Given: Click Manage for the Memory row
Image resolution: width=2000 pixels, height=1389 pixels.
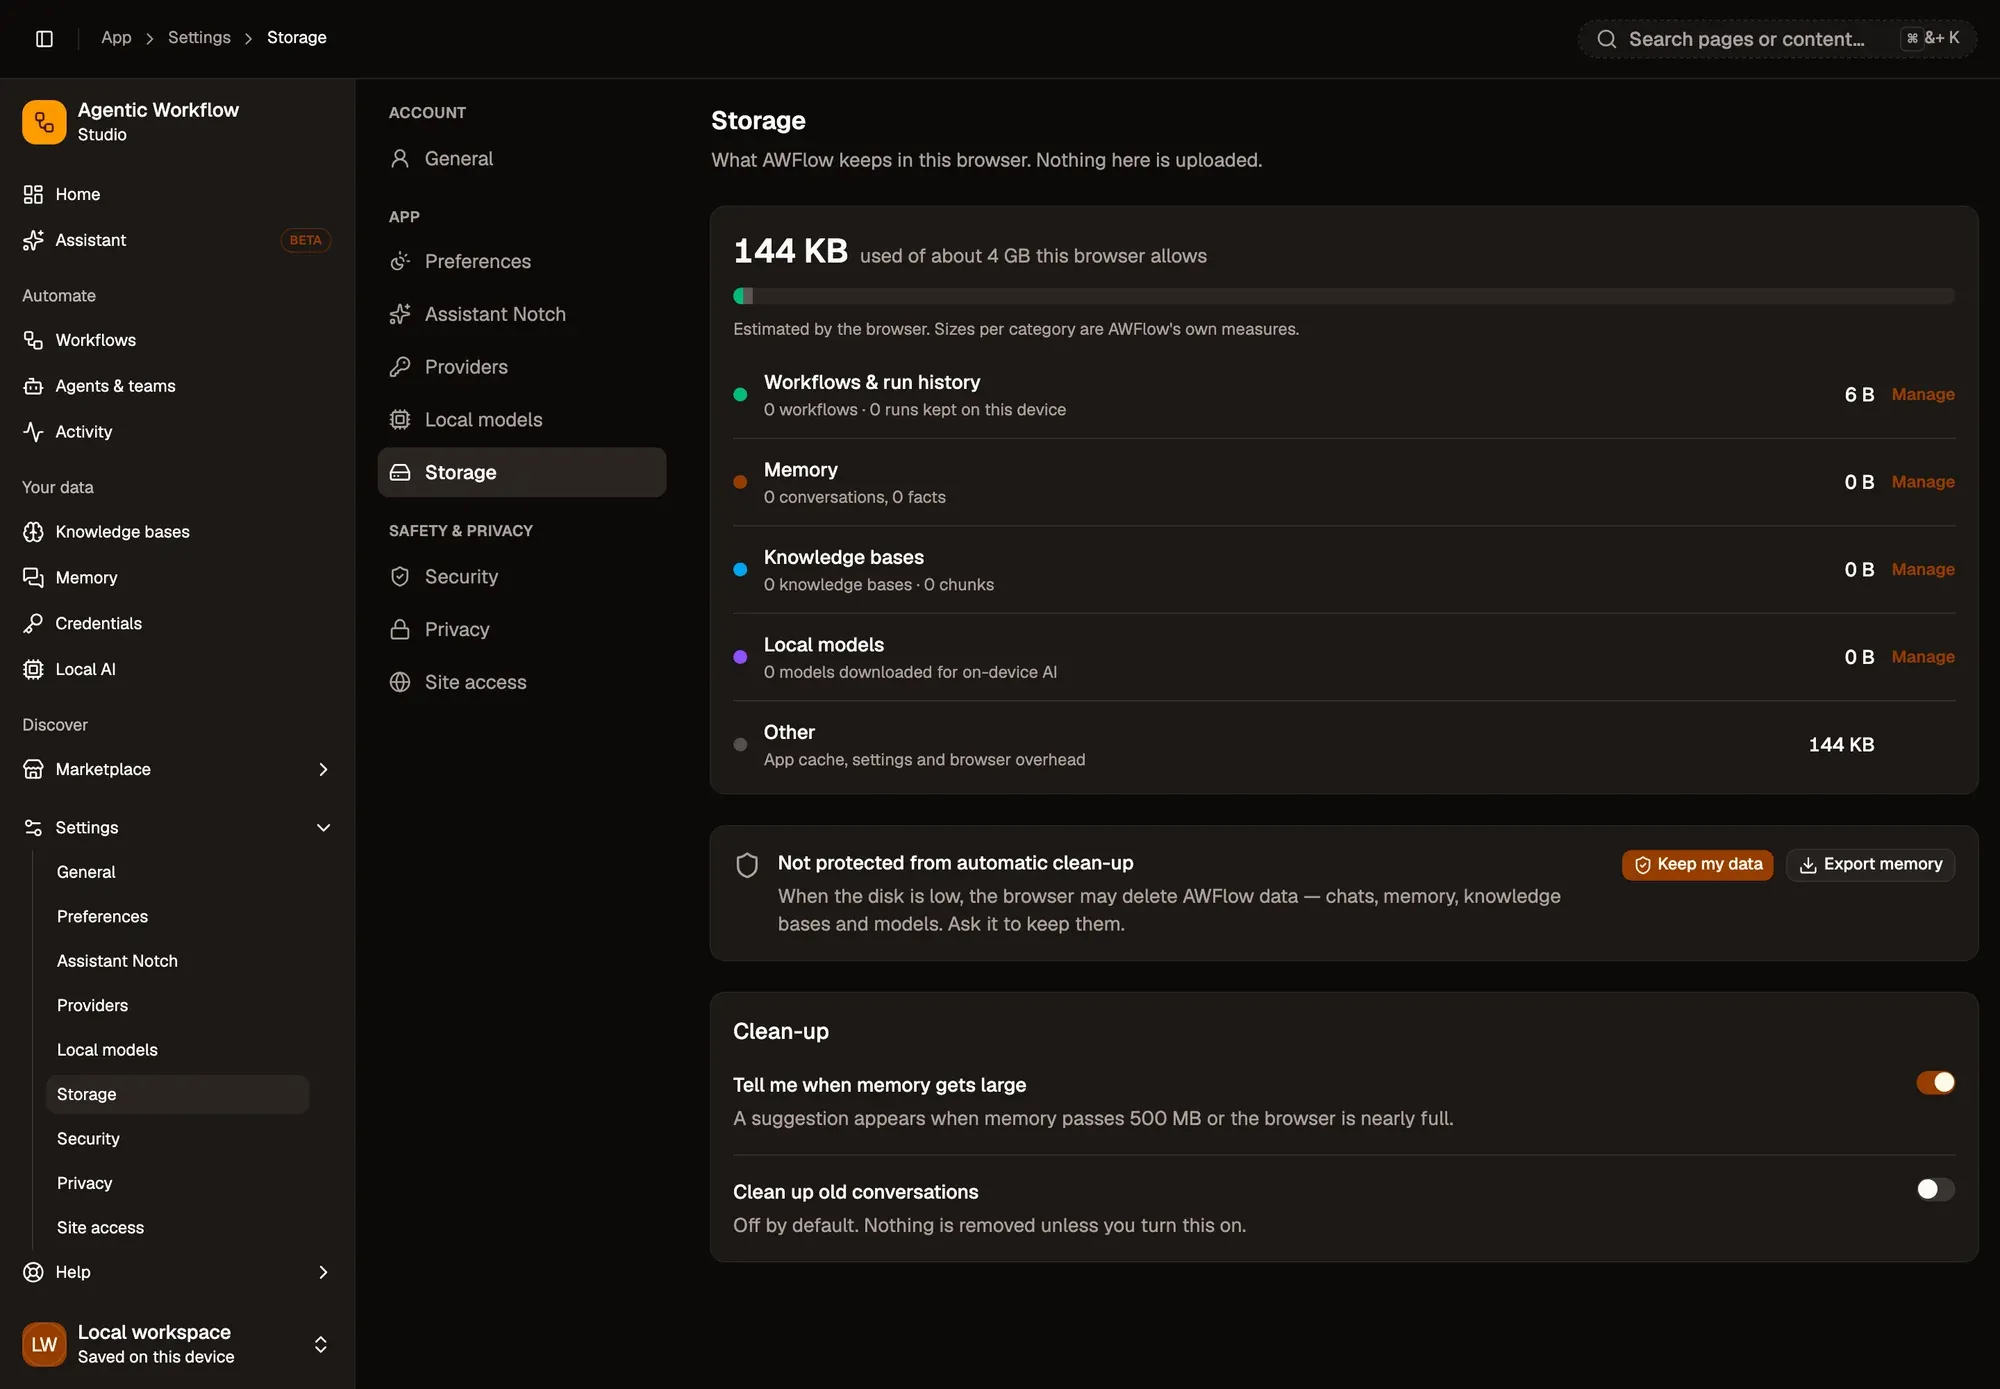Looking at the screenshot, I should point(1922,482).
